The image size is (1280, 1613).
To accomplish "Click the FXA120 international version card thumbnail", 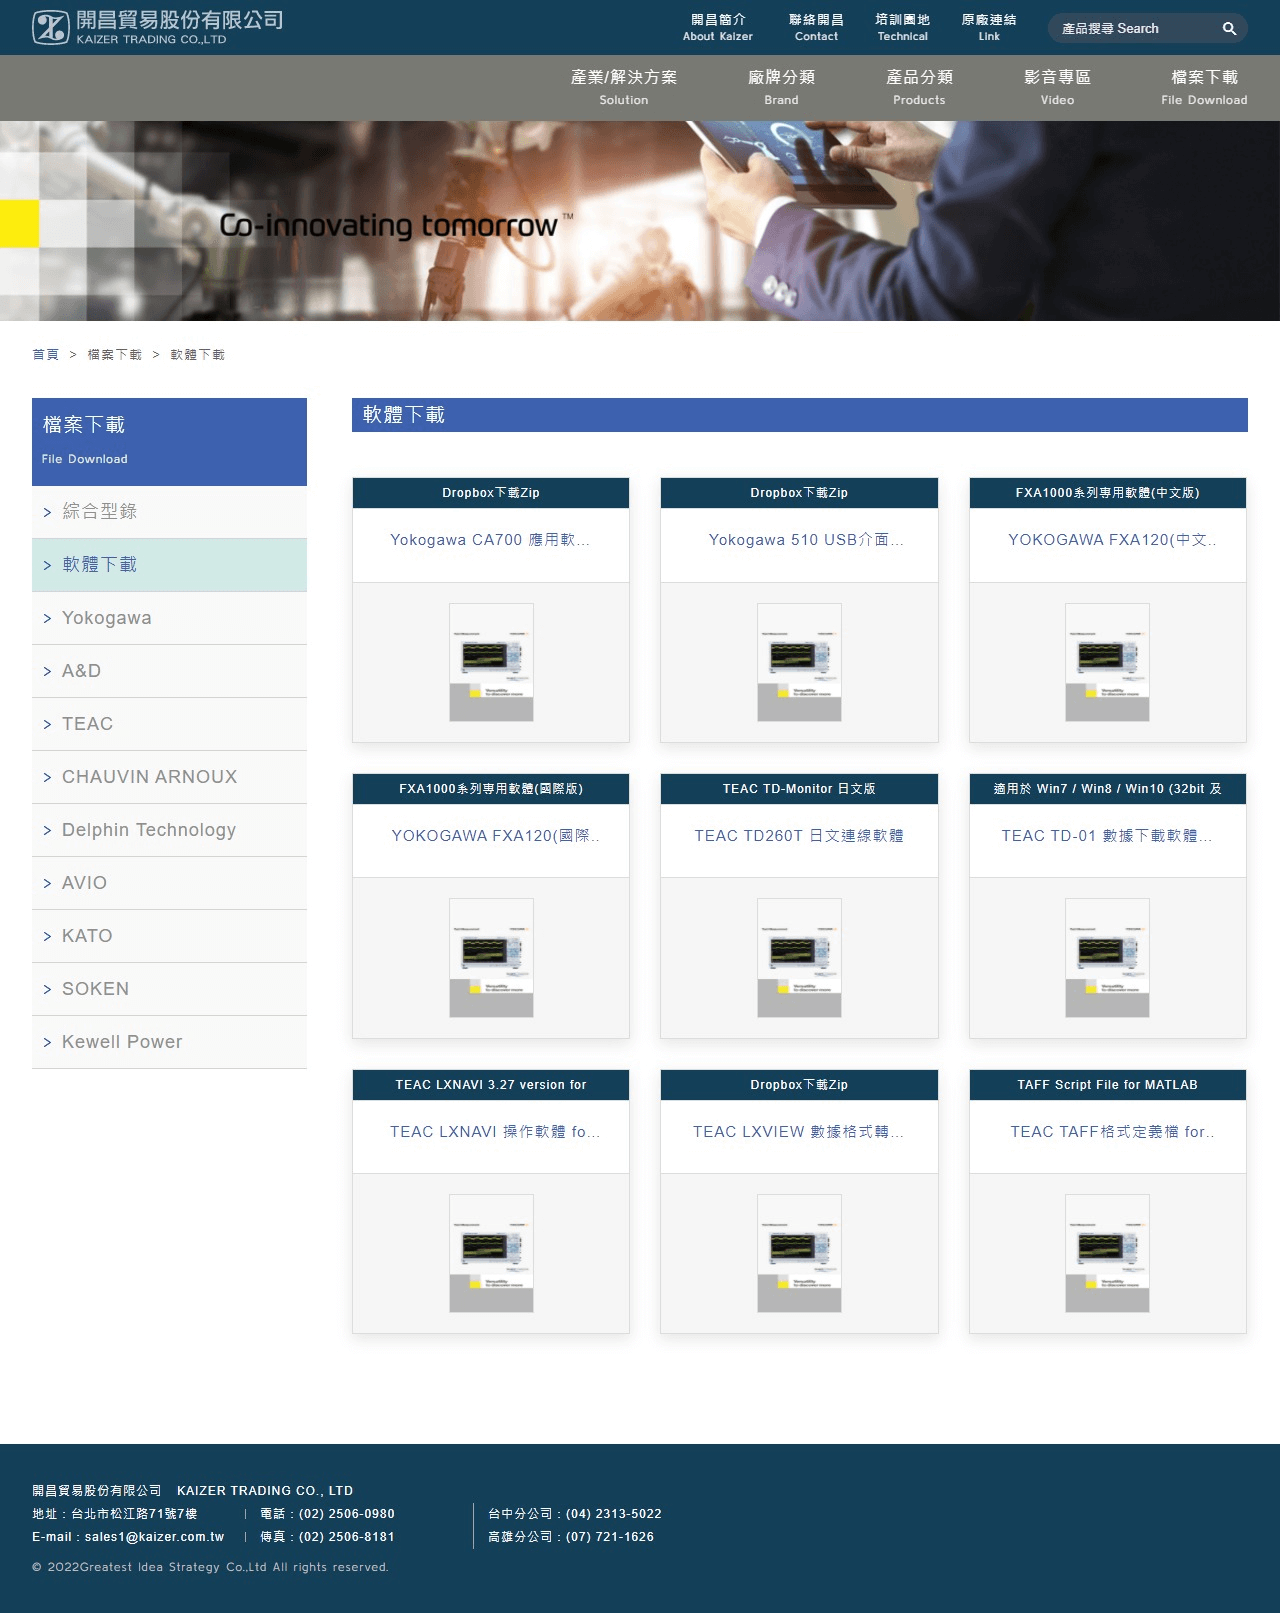I will click(x=491, y=958).
